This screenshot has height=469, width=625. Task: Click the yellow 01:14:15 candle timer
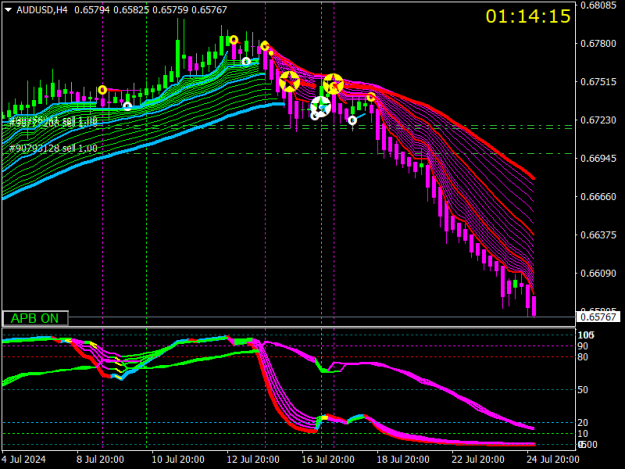pyautogui.click(x=528, y=16)
